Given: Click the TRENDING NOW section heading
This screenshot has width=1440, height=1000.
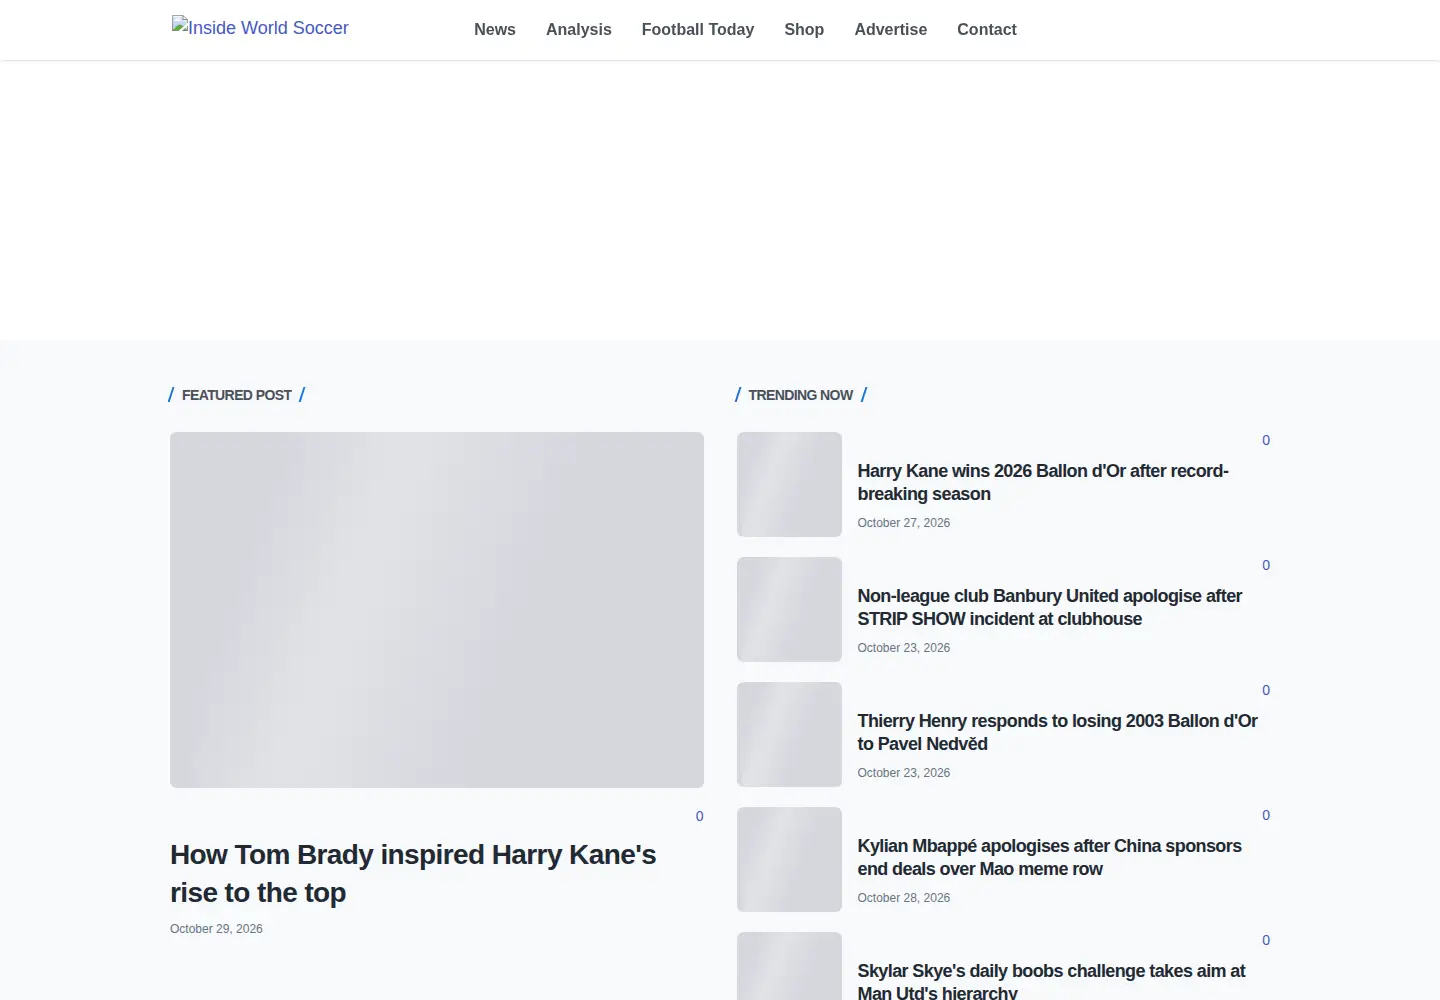Looking at the screenshot, I should (801, 395).
